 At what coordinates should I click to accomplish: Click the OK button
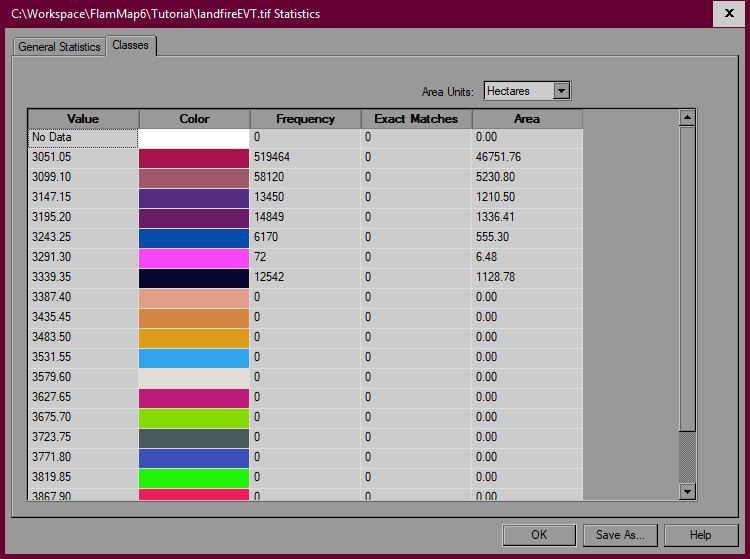pyautogui.click(x=539, y=535)
